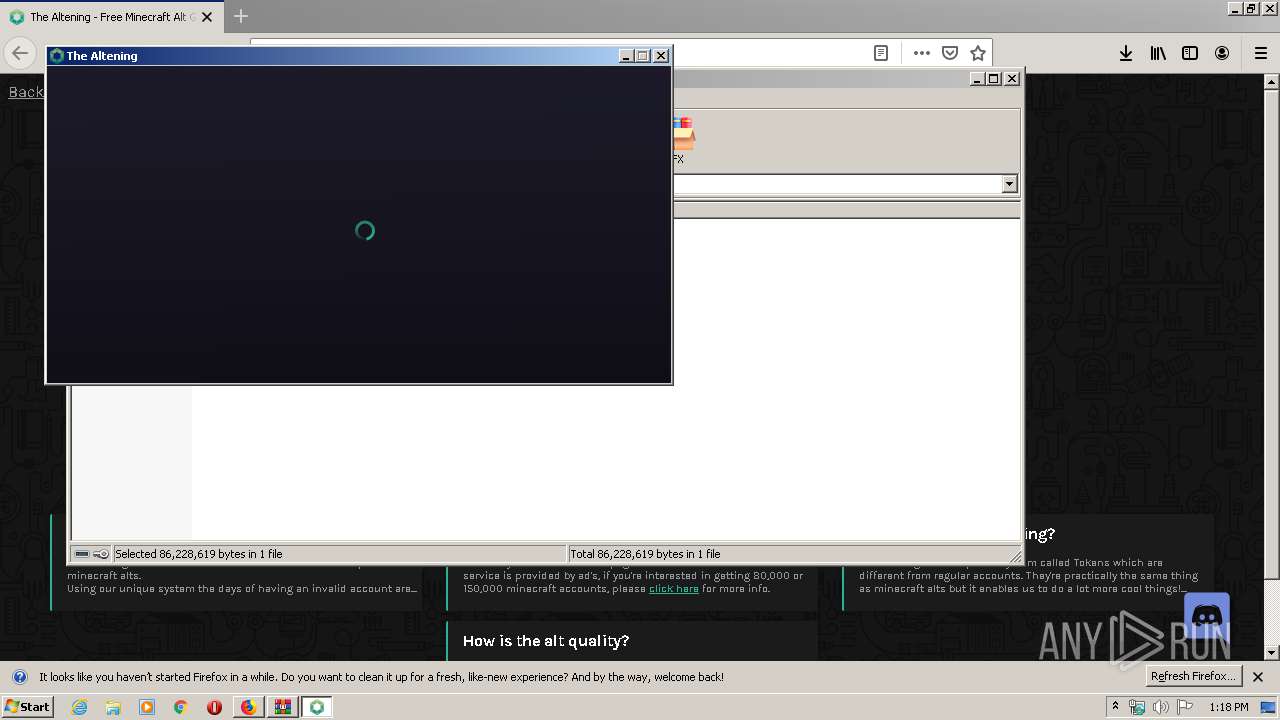The width and height of the screenshot is (1280, 720).
Task: Open a new Firefox tab
Action: [241, 16]
